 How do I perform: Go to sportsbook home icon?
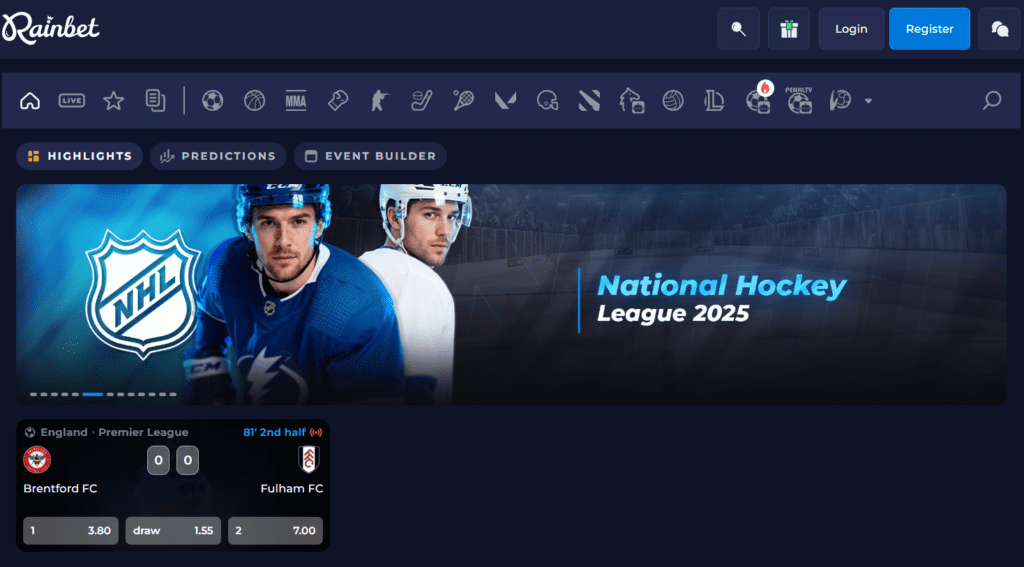click(x=30, y=100)
